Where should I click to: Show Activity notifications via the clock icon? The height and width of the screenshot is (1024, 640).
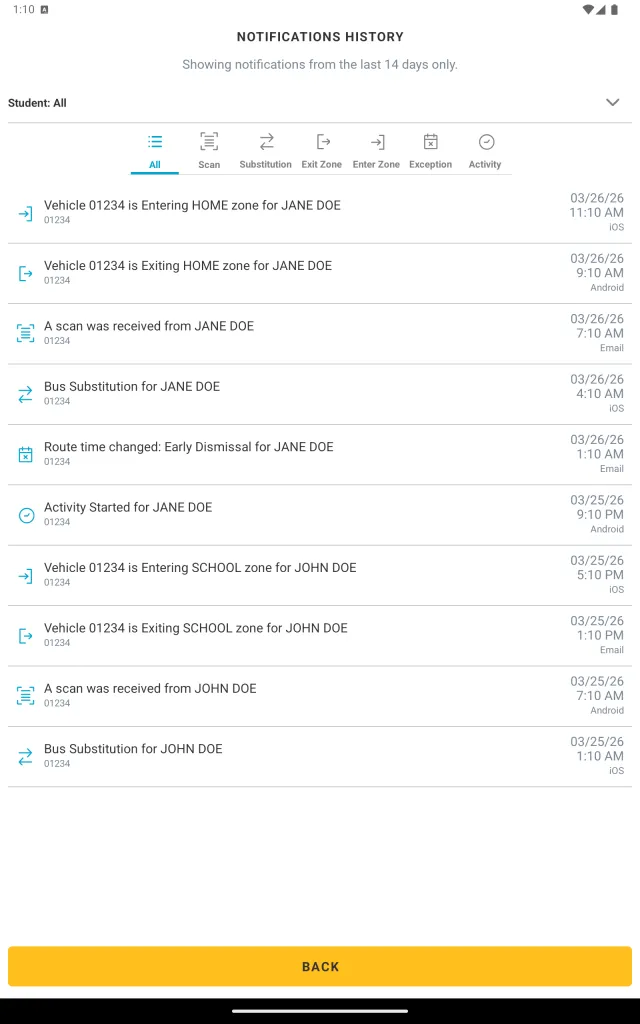click(486, 142)
